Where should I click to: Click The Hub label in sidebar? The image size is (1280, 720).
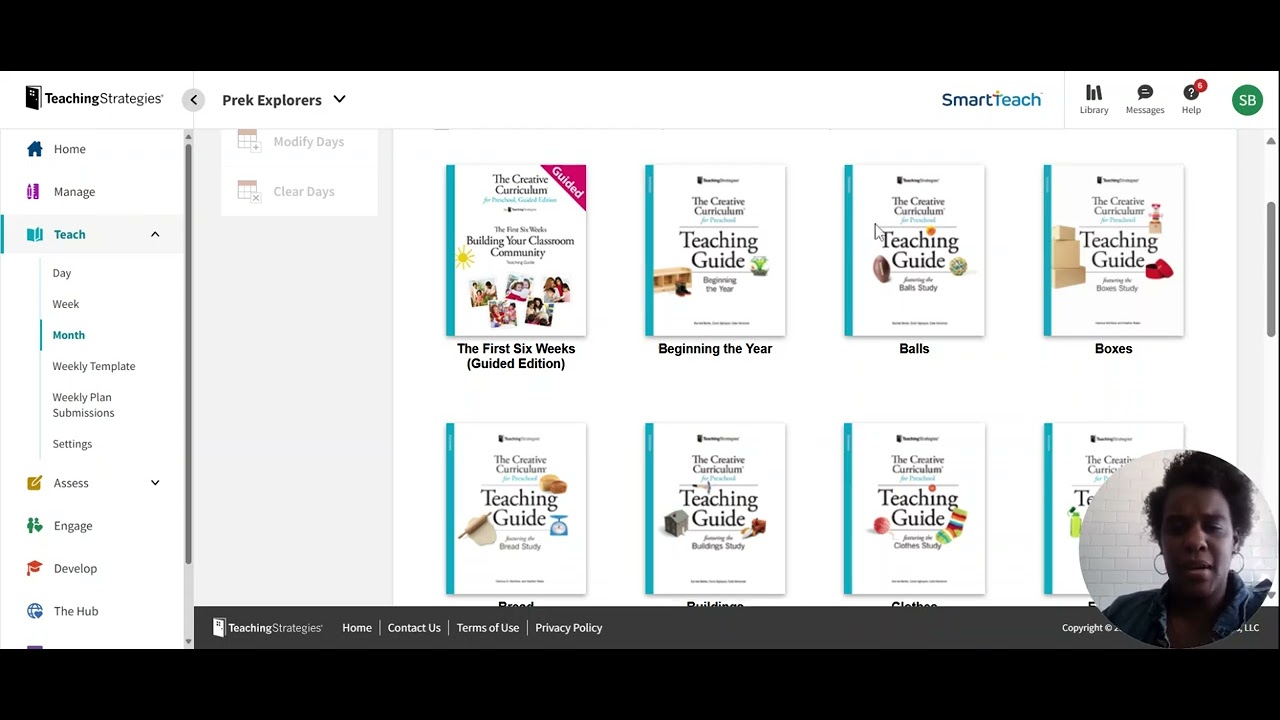coord(76,611)
